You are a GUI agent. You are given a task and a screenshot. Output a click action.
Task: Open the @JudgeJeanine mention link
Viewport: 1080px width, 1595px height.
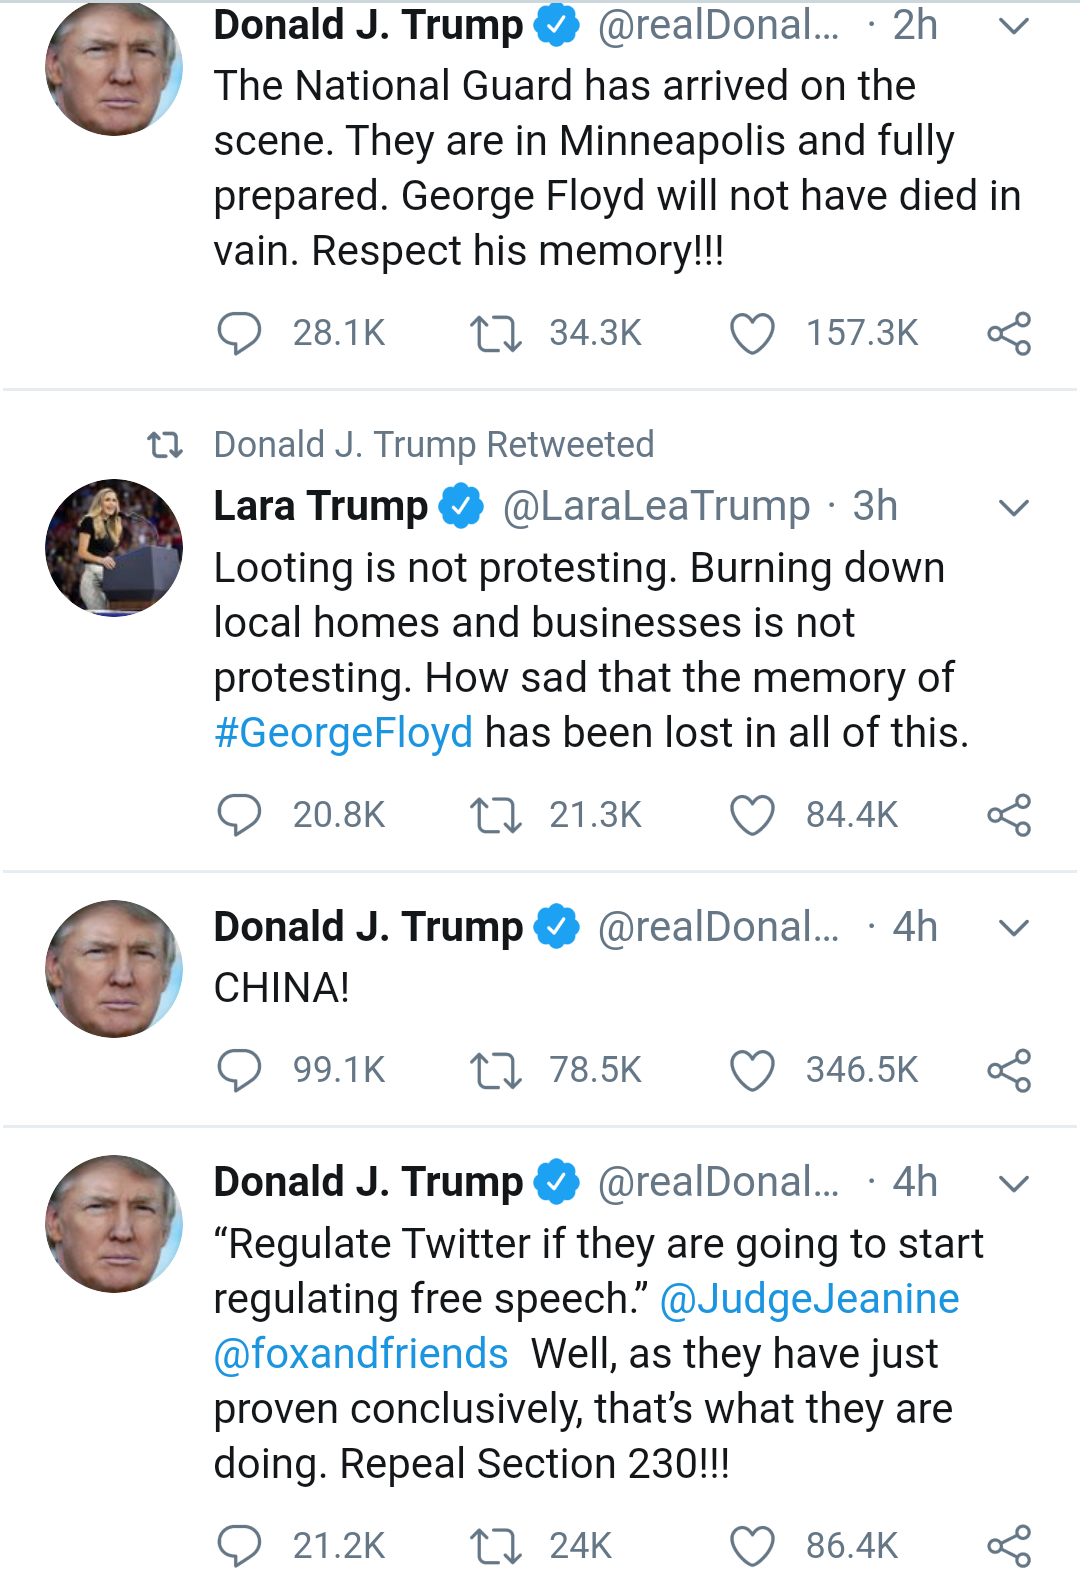tap(809, 1299)
